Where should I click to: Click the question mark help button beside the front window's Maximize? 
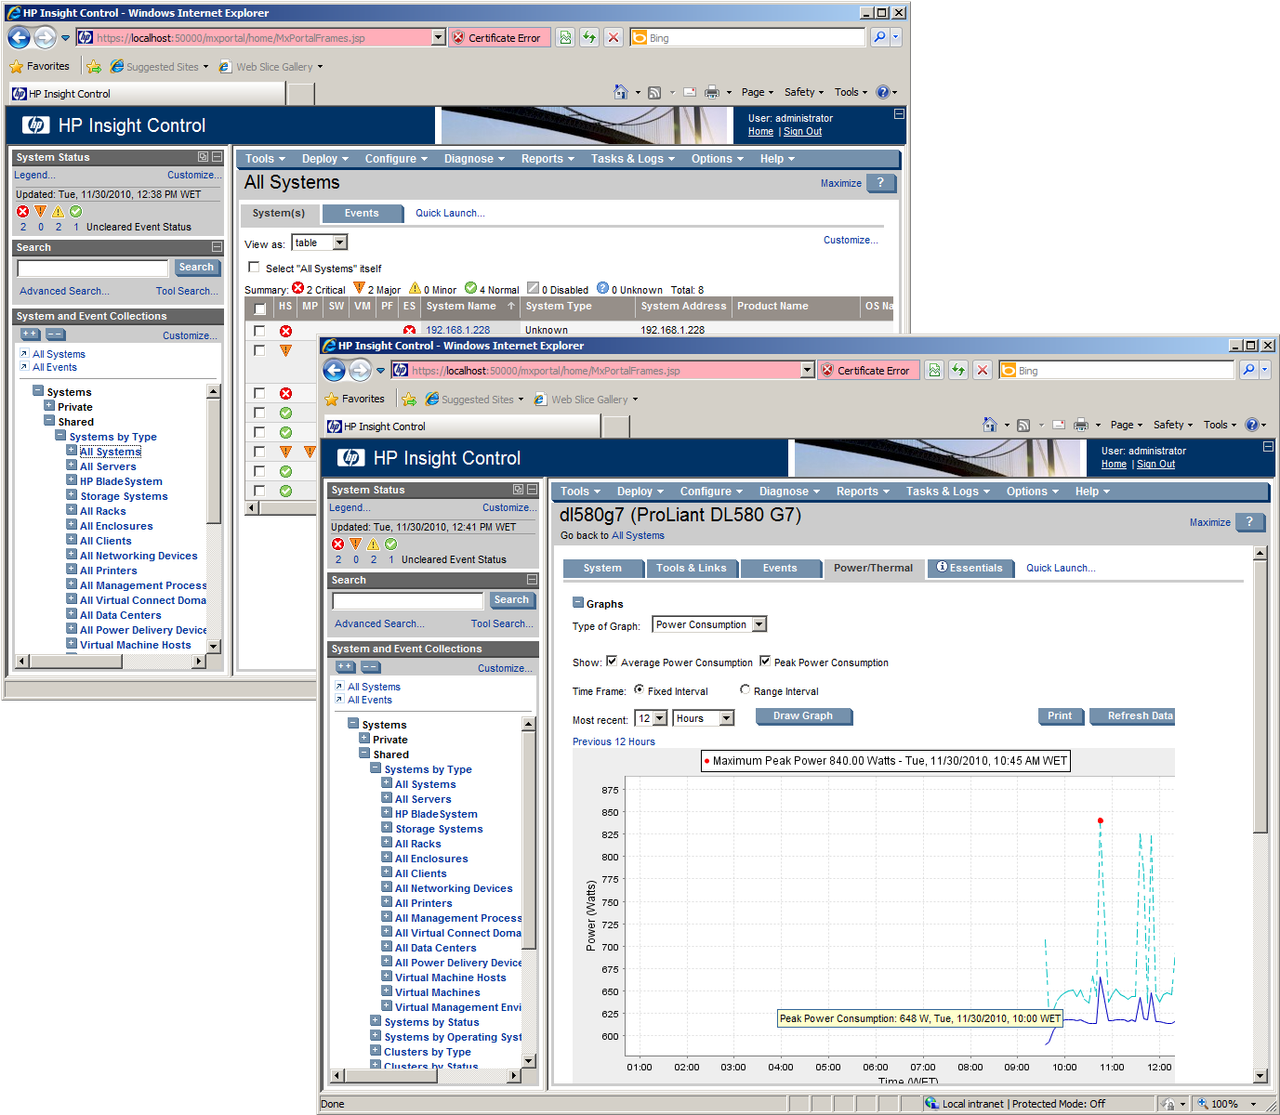click(x=1249, y=522)
